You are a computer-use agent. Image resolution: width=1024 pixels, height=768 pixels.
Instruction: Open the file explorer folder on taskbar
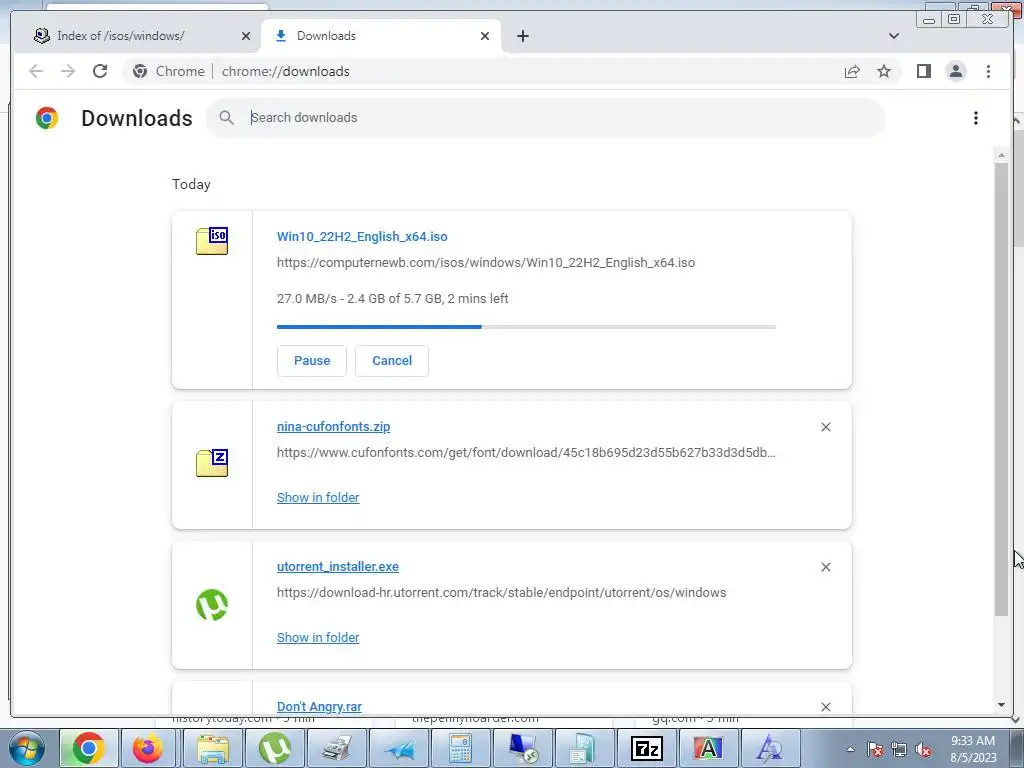[213, 748]
